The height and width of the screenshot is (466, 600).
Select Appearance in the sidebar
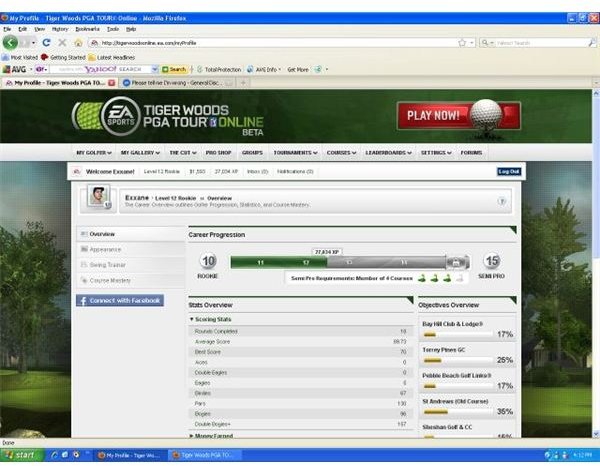[x=130, y=249]
